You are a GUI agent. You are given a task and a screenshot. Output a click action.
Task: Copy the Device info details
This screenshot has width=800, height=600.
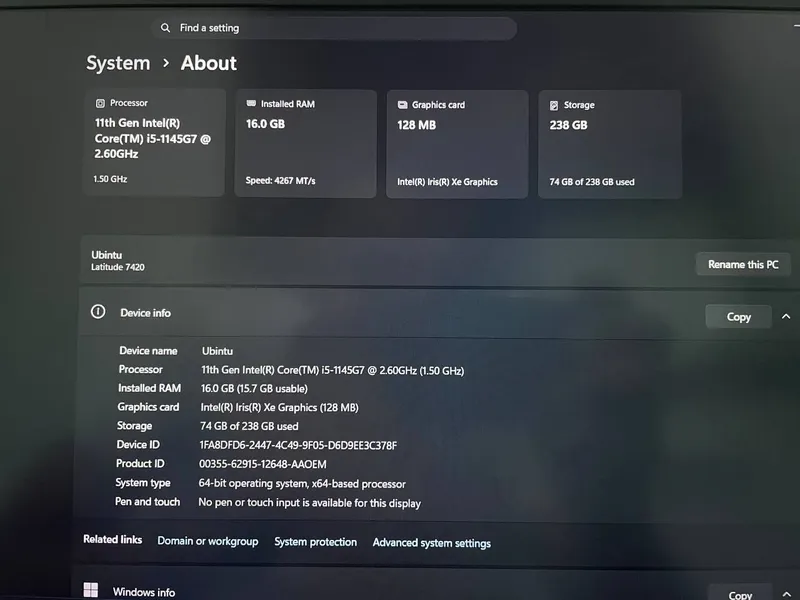(x=738, y=317)
